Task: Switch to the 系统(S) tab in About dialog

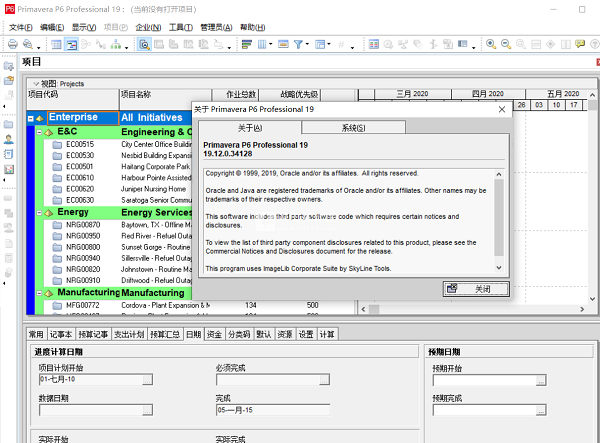Action: [353, 128]
